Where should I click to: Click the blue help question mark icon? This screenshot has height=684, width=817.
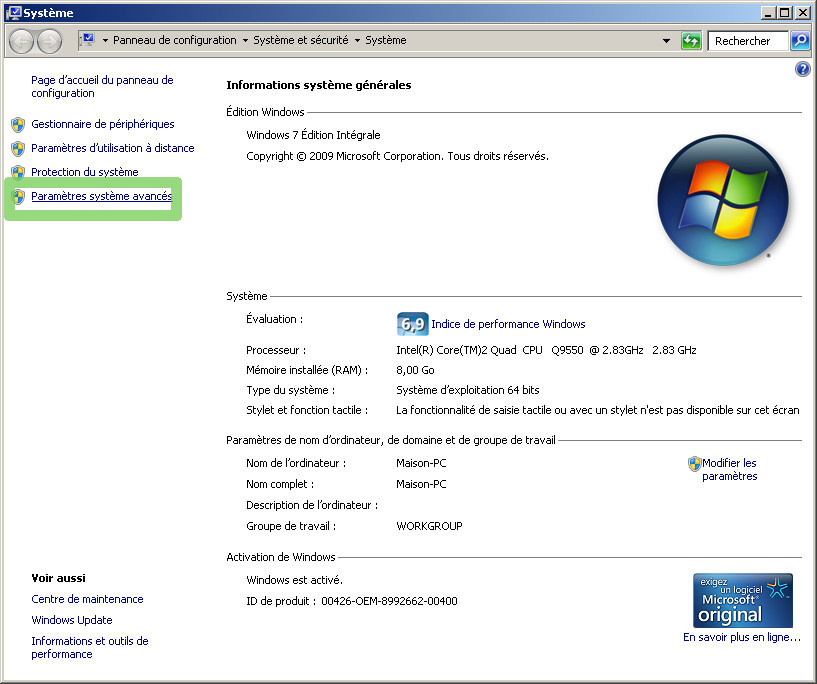pyautogui.click(x=802, y=69)
